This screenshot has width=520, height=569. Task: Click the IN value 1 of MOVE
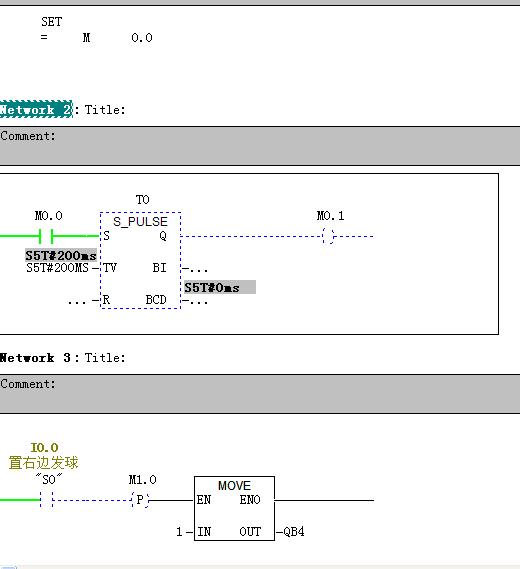tap(179, 532)
